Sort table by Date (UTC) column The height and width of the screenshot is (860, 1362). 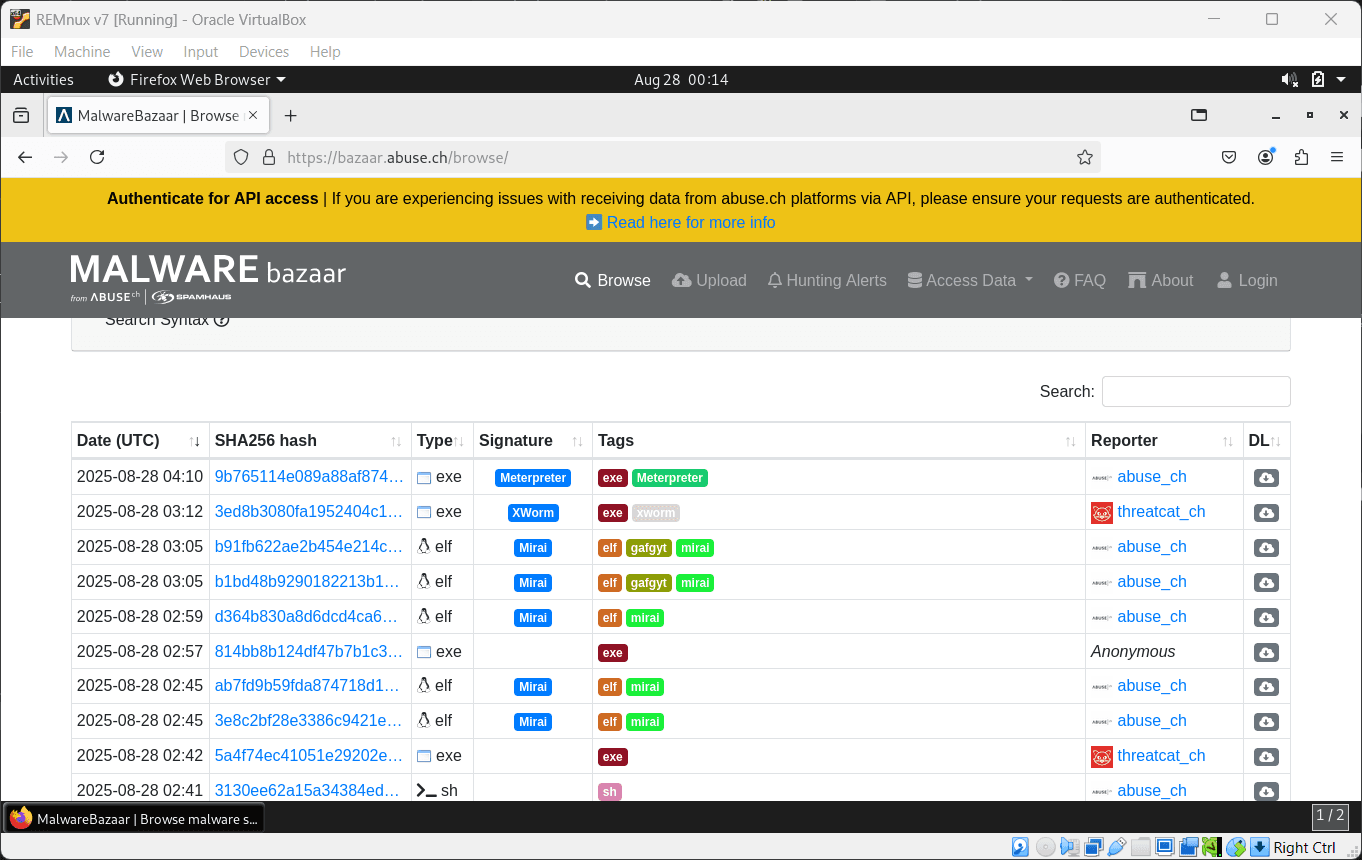[x=141, y=440]
